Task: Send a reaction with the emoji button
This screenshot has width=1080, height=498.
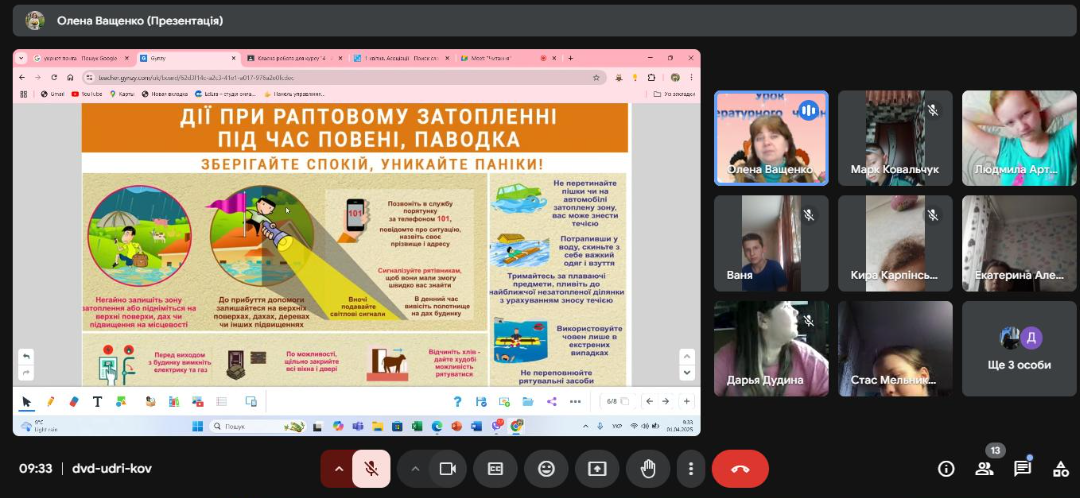Action: (546, 469)
